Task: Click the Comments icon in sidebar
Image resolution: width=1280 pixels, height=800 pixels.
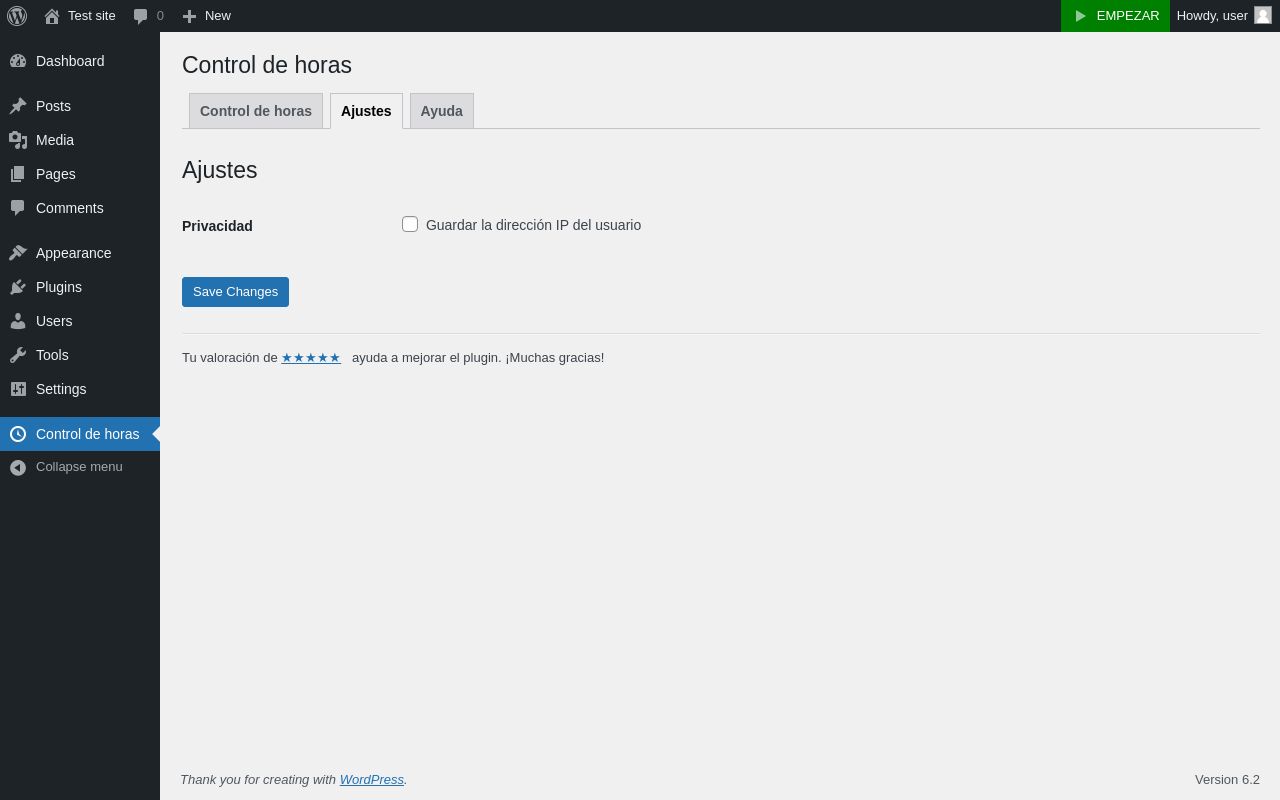Action: [18, 208]
